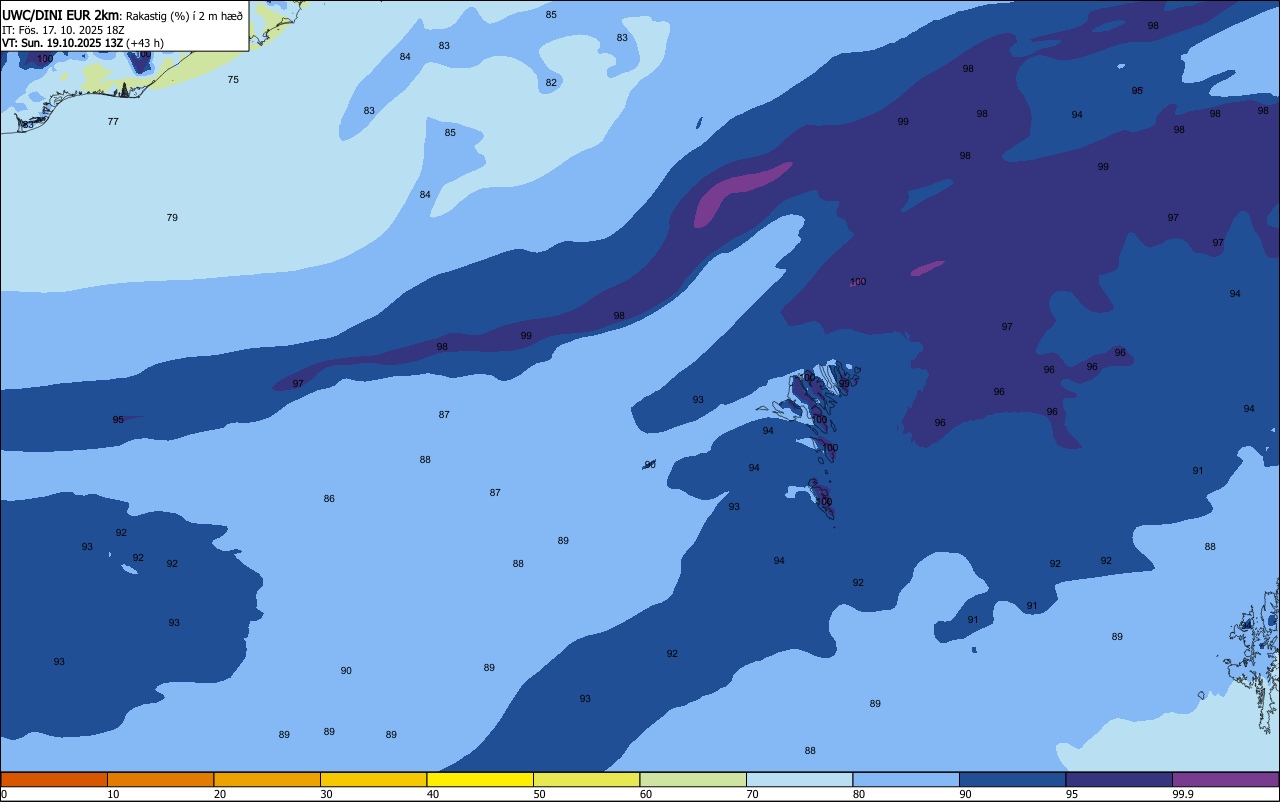This screenshot has width=1280, height=802.
Task: Click the humidity value 75 on the map
Action: pyautogui.click(x=233, y=80)
